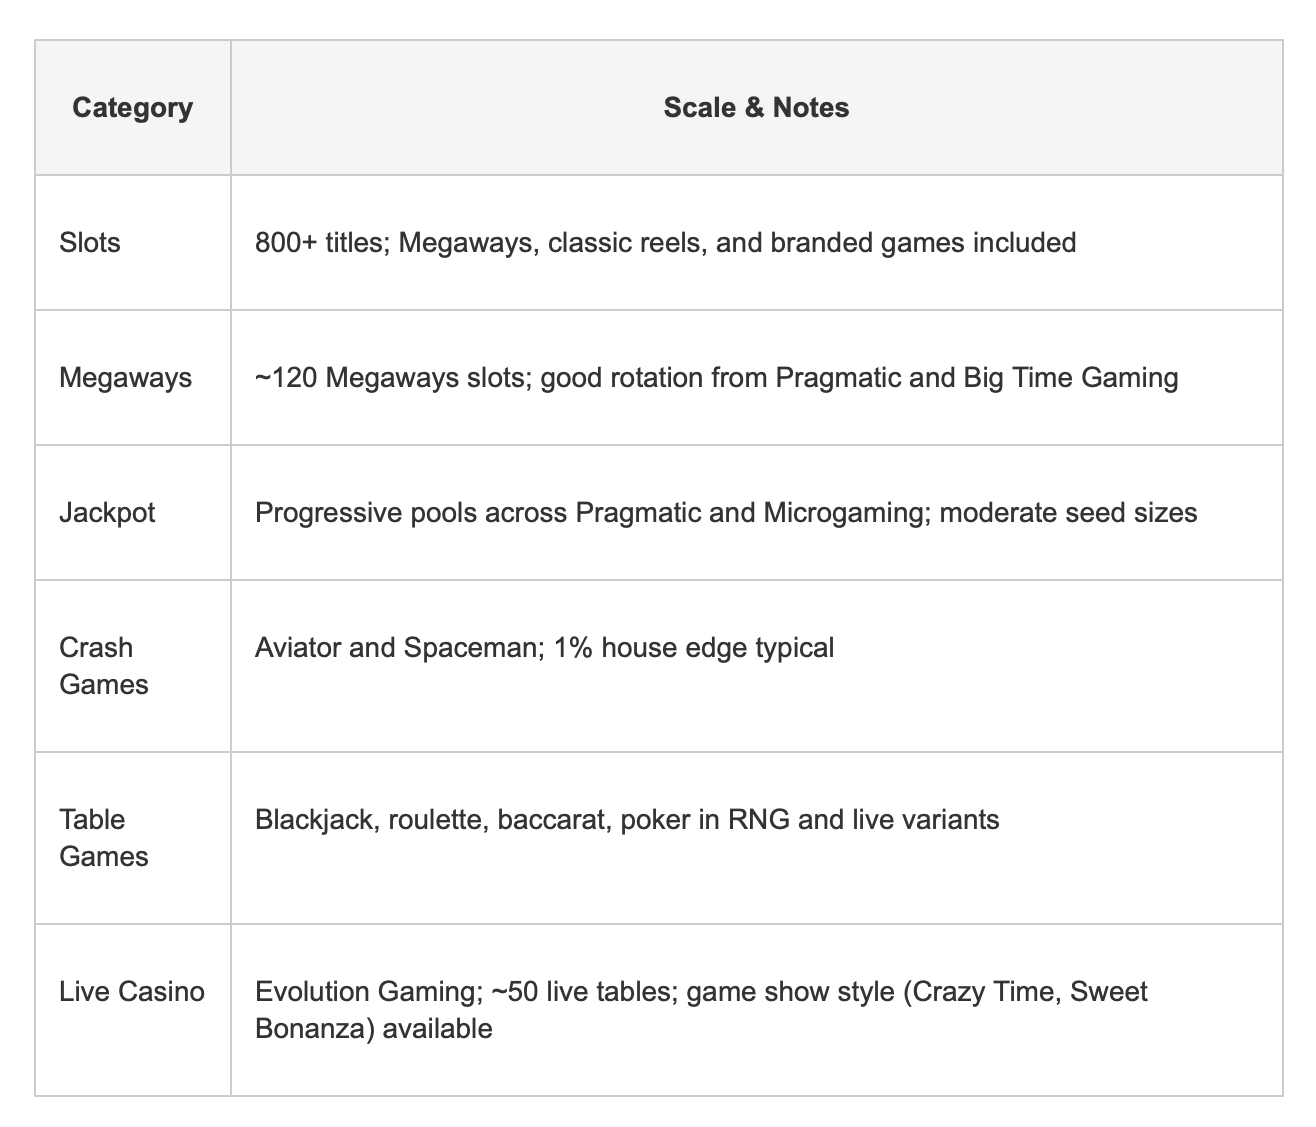Select the Crash Games category cell
The height and width of the screenshot is (1127, 1316).
(132, 665)
